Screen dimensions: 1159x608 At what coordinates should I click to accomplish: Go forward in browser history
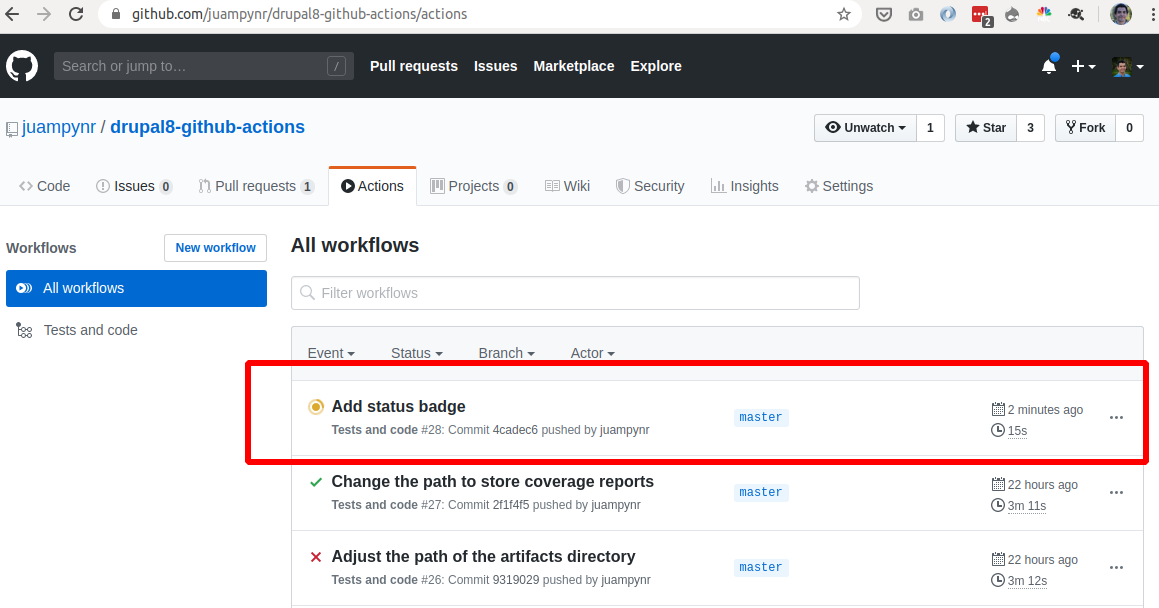coord(44,14)
